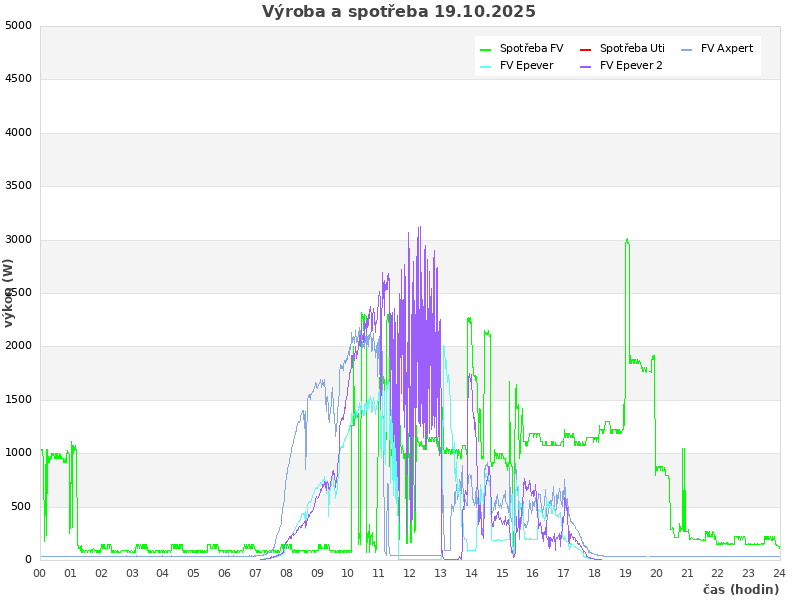Click the red Spotřeba Uti legend line
Viewport: 800px width, 600px height.
click(x=586, y=49)
